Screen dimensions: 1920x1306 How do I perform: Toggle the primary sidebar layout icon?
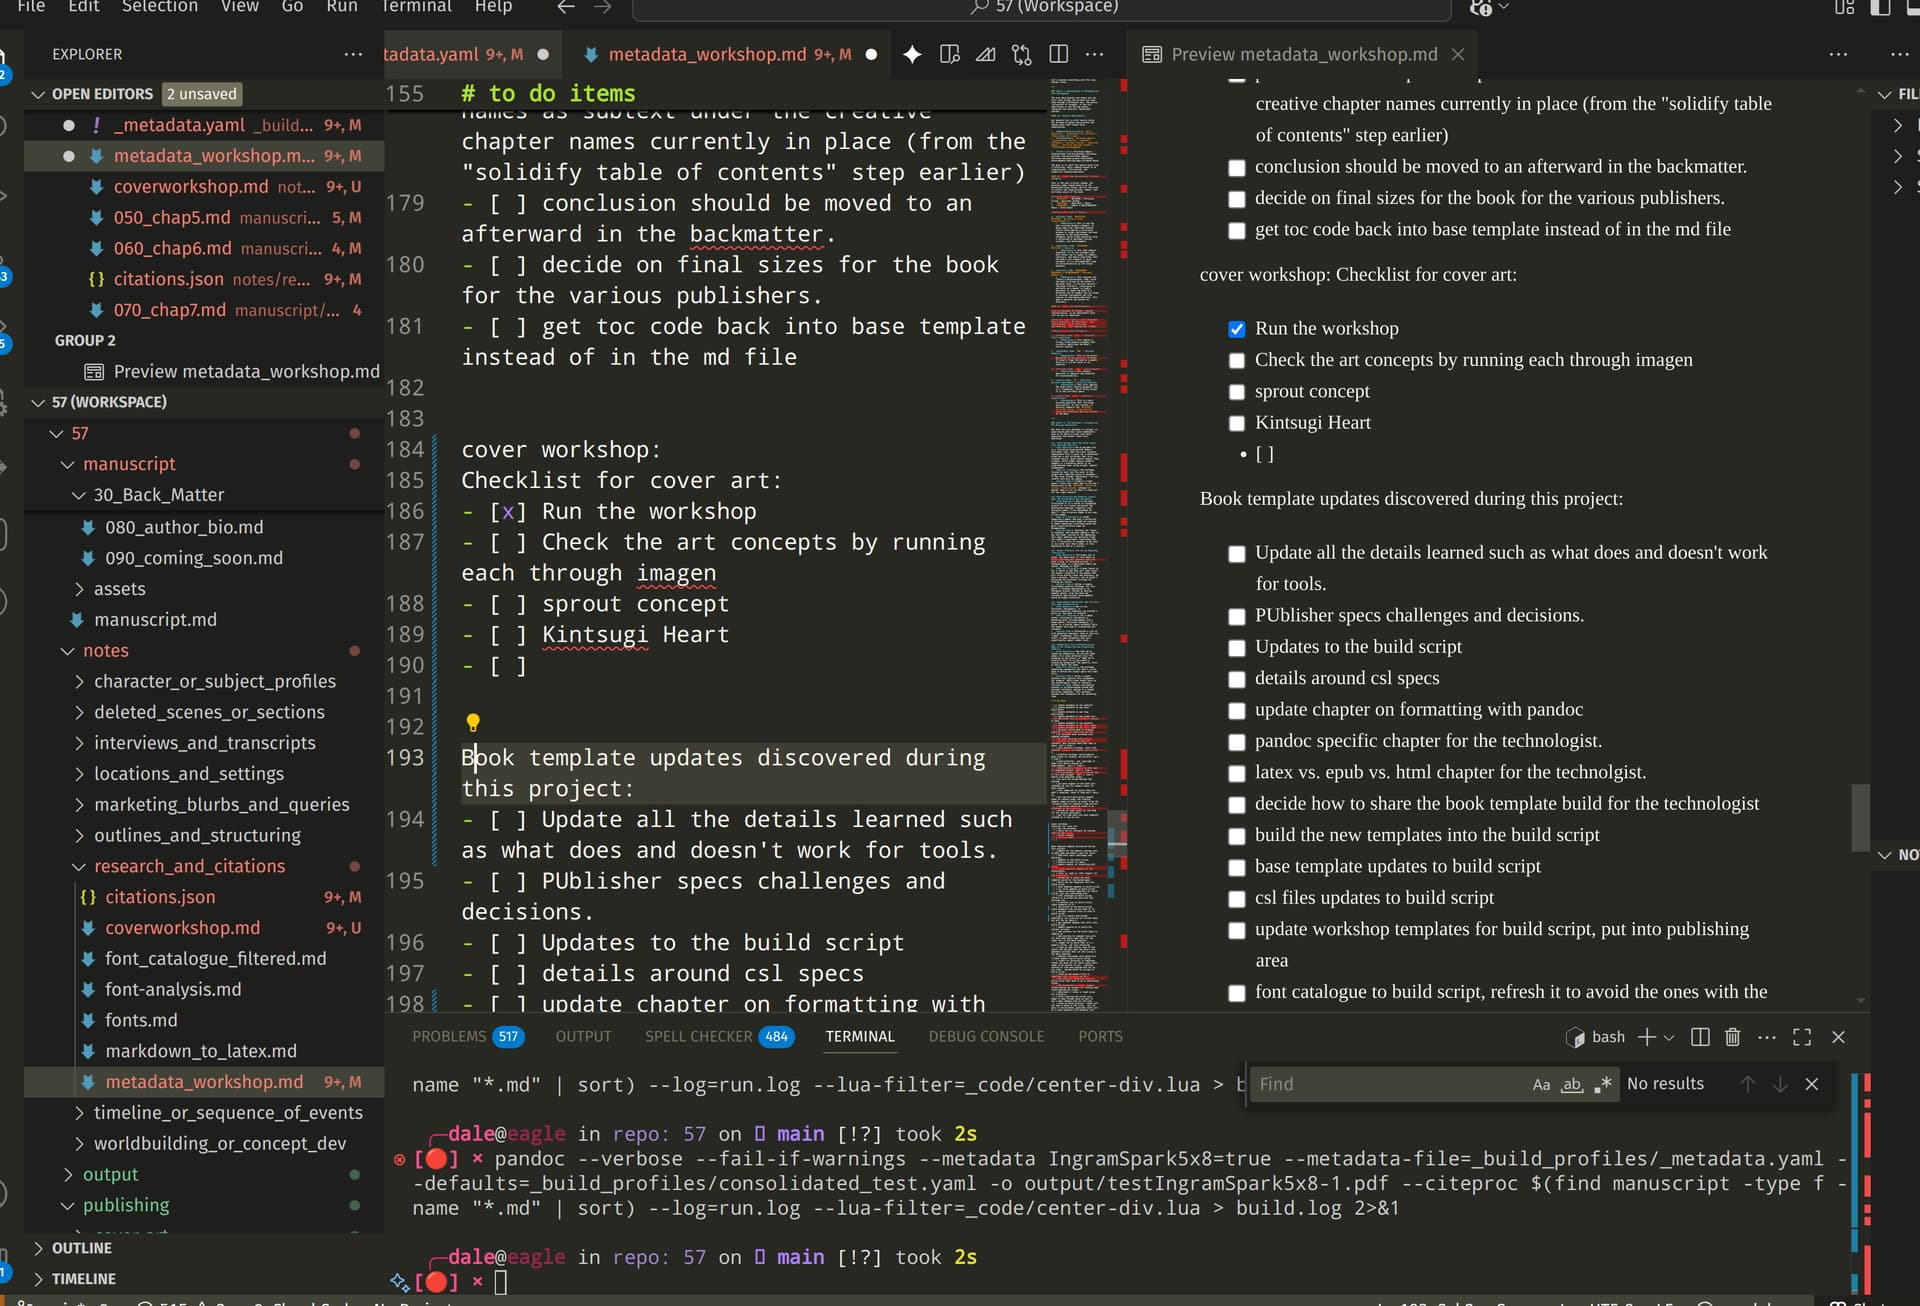tap(1880, 7)
